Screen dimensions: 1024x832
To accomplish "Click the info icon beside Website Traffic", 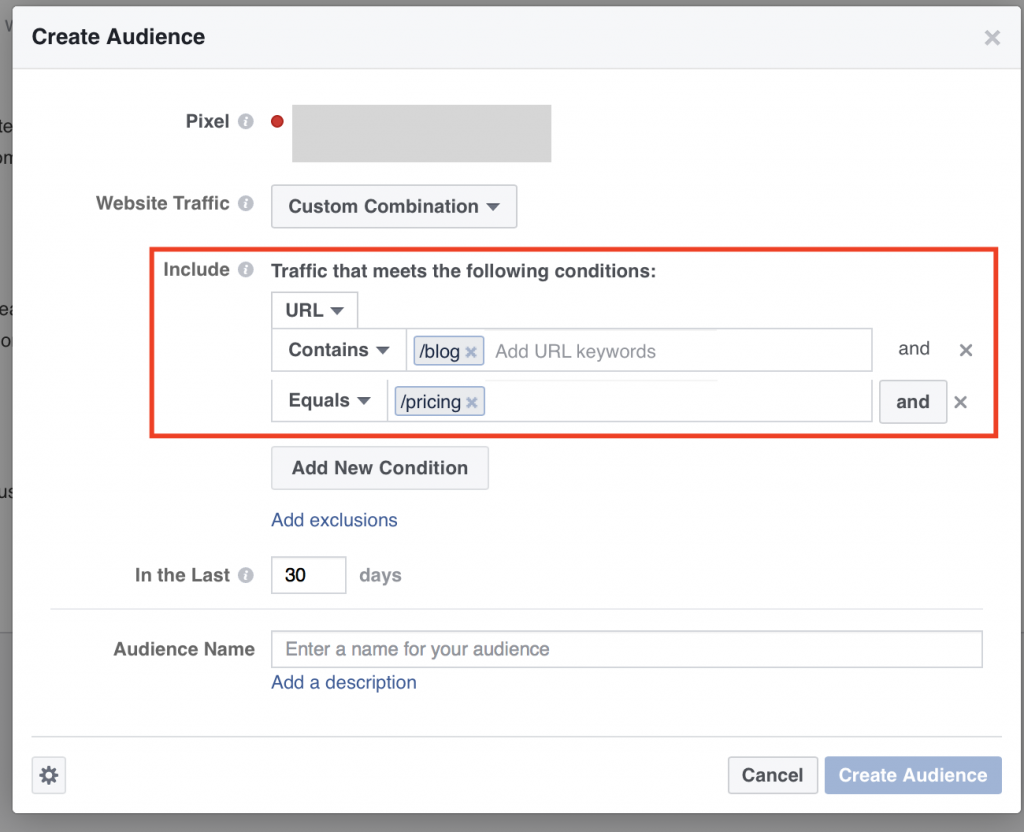I will point(246,203).
